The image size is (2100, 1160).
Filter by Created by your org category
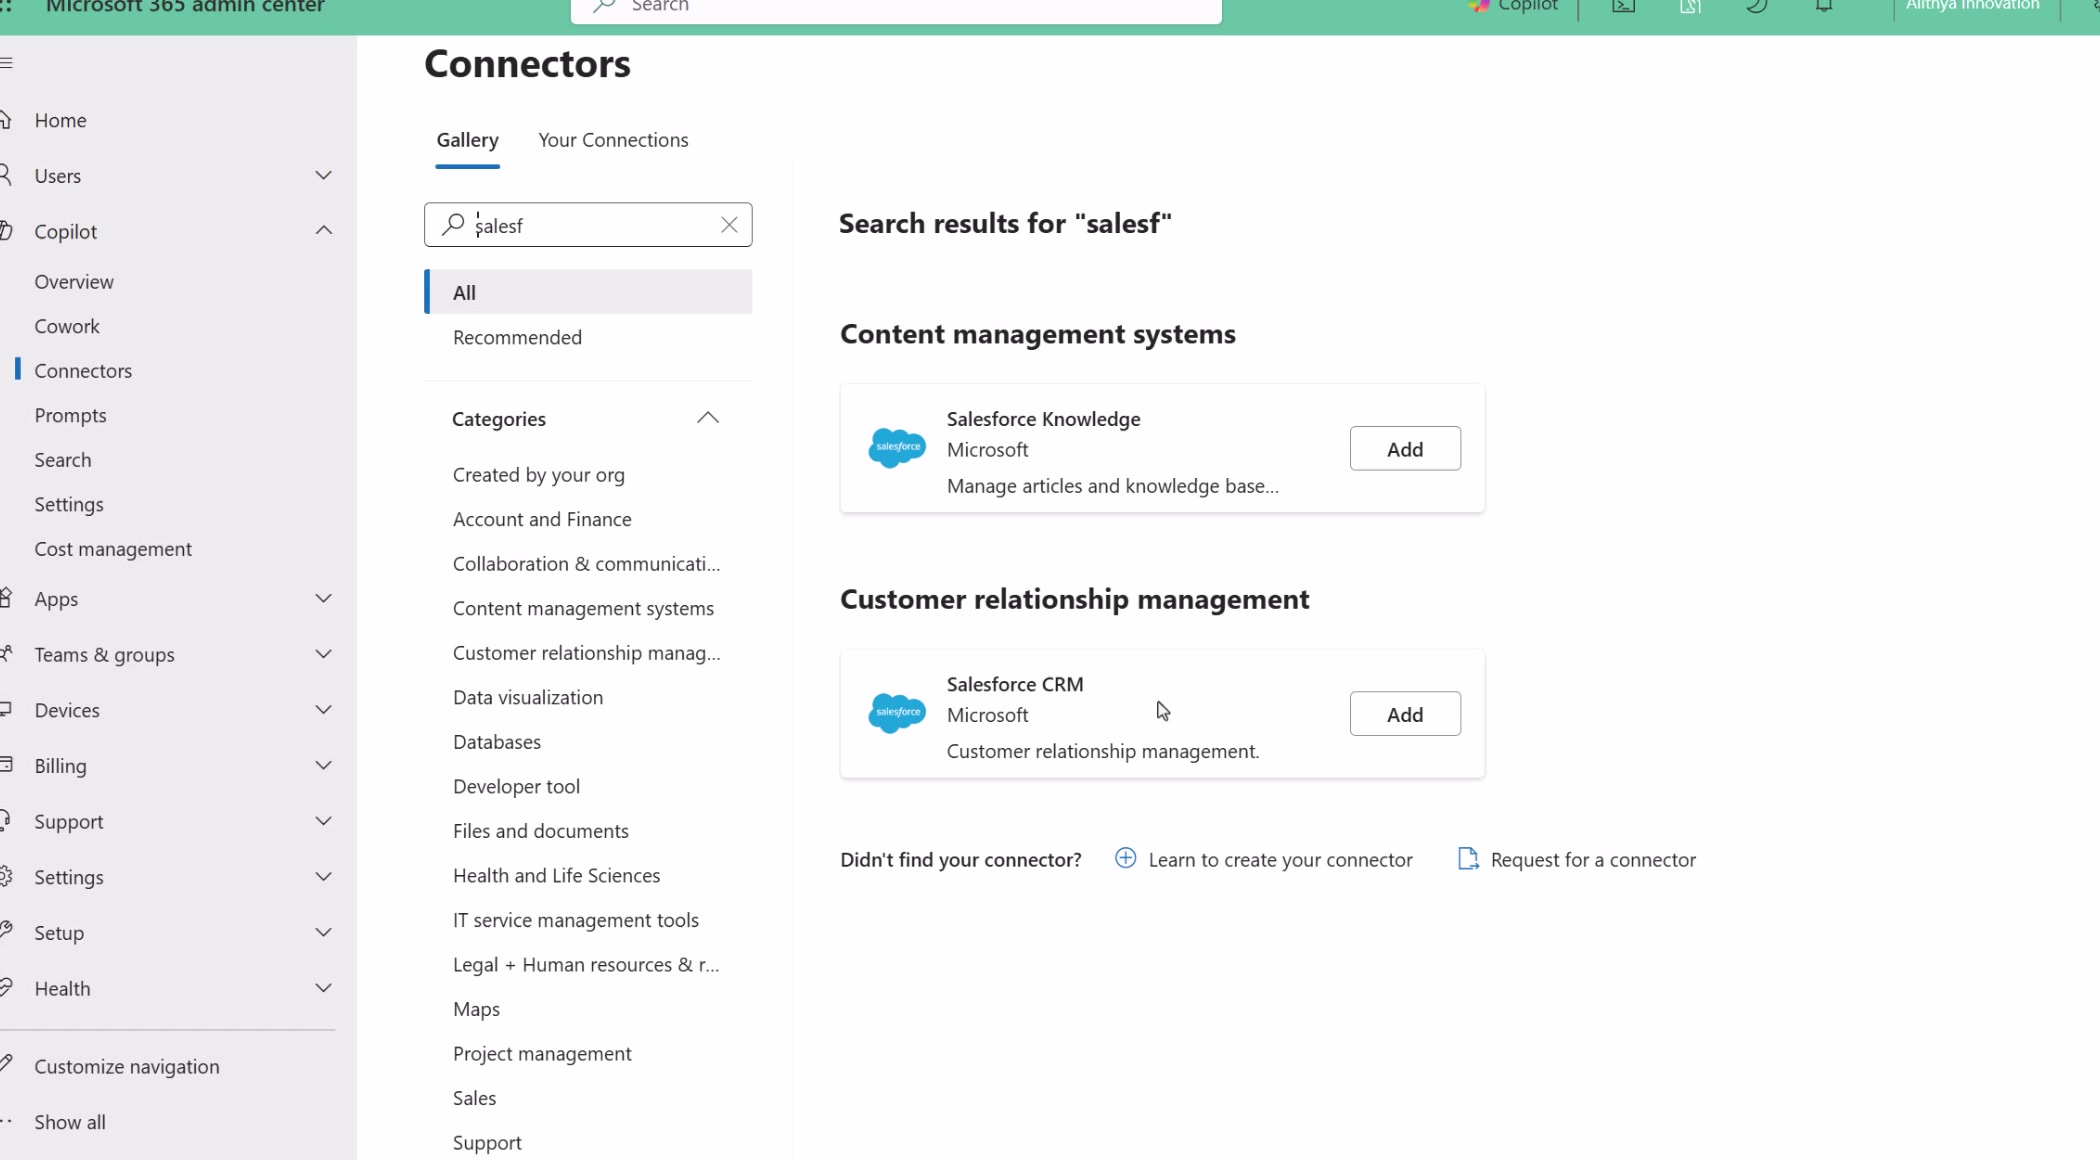(539, 475)
